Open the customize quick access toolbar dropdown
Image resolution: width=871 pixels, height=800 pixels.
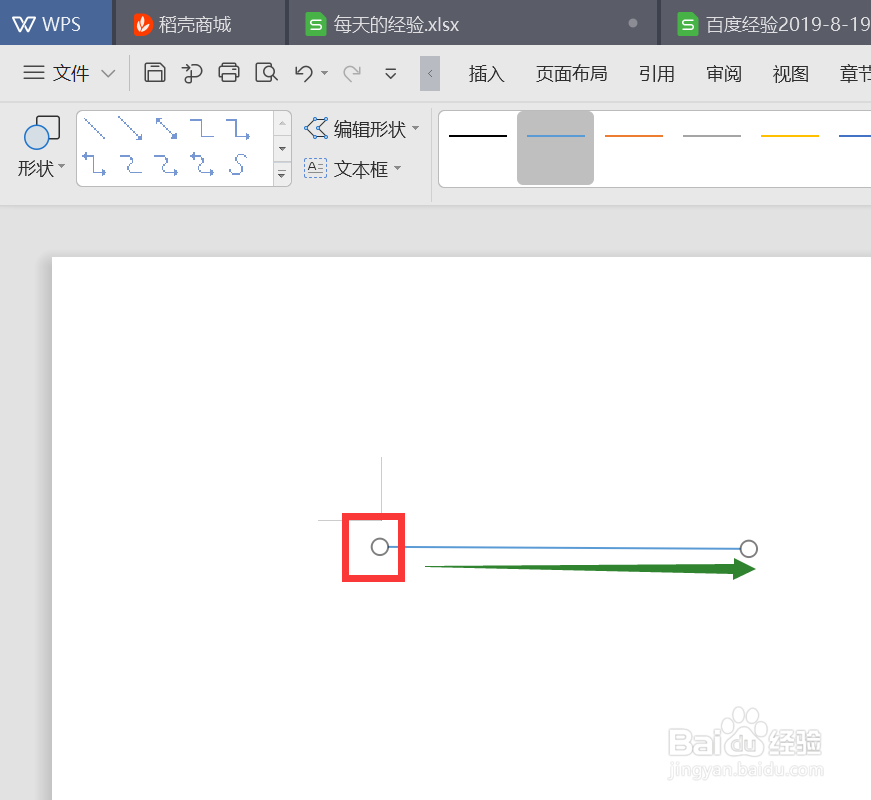point(391,73)
